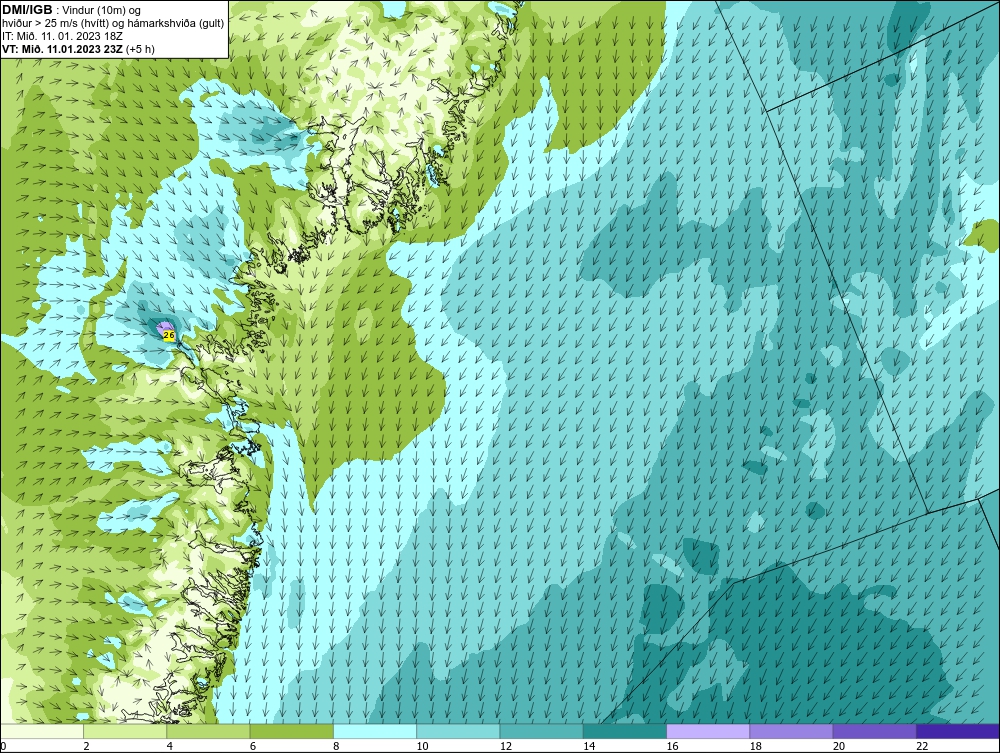
Task: Click legend scale value 10
Action: (x=422, y=746)
